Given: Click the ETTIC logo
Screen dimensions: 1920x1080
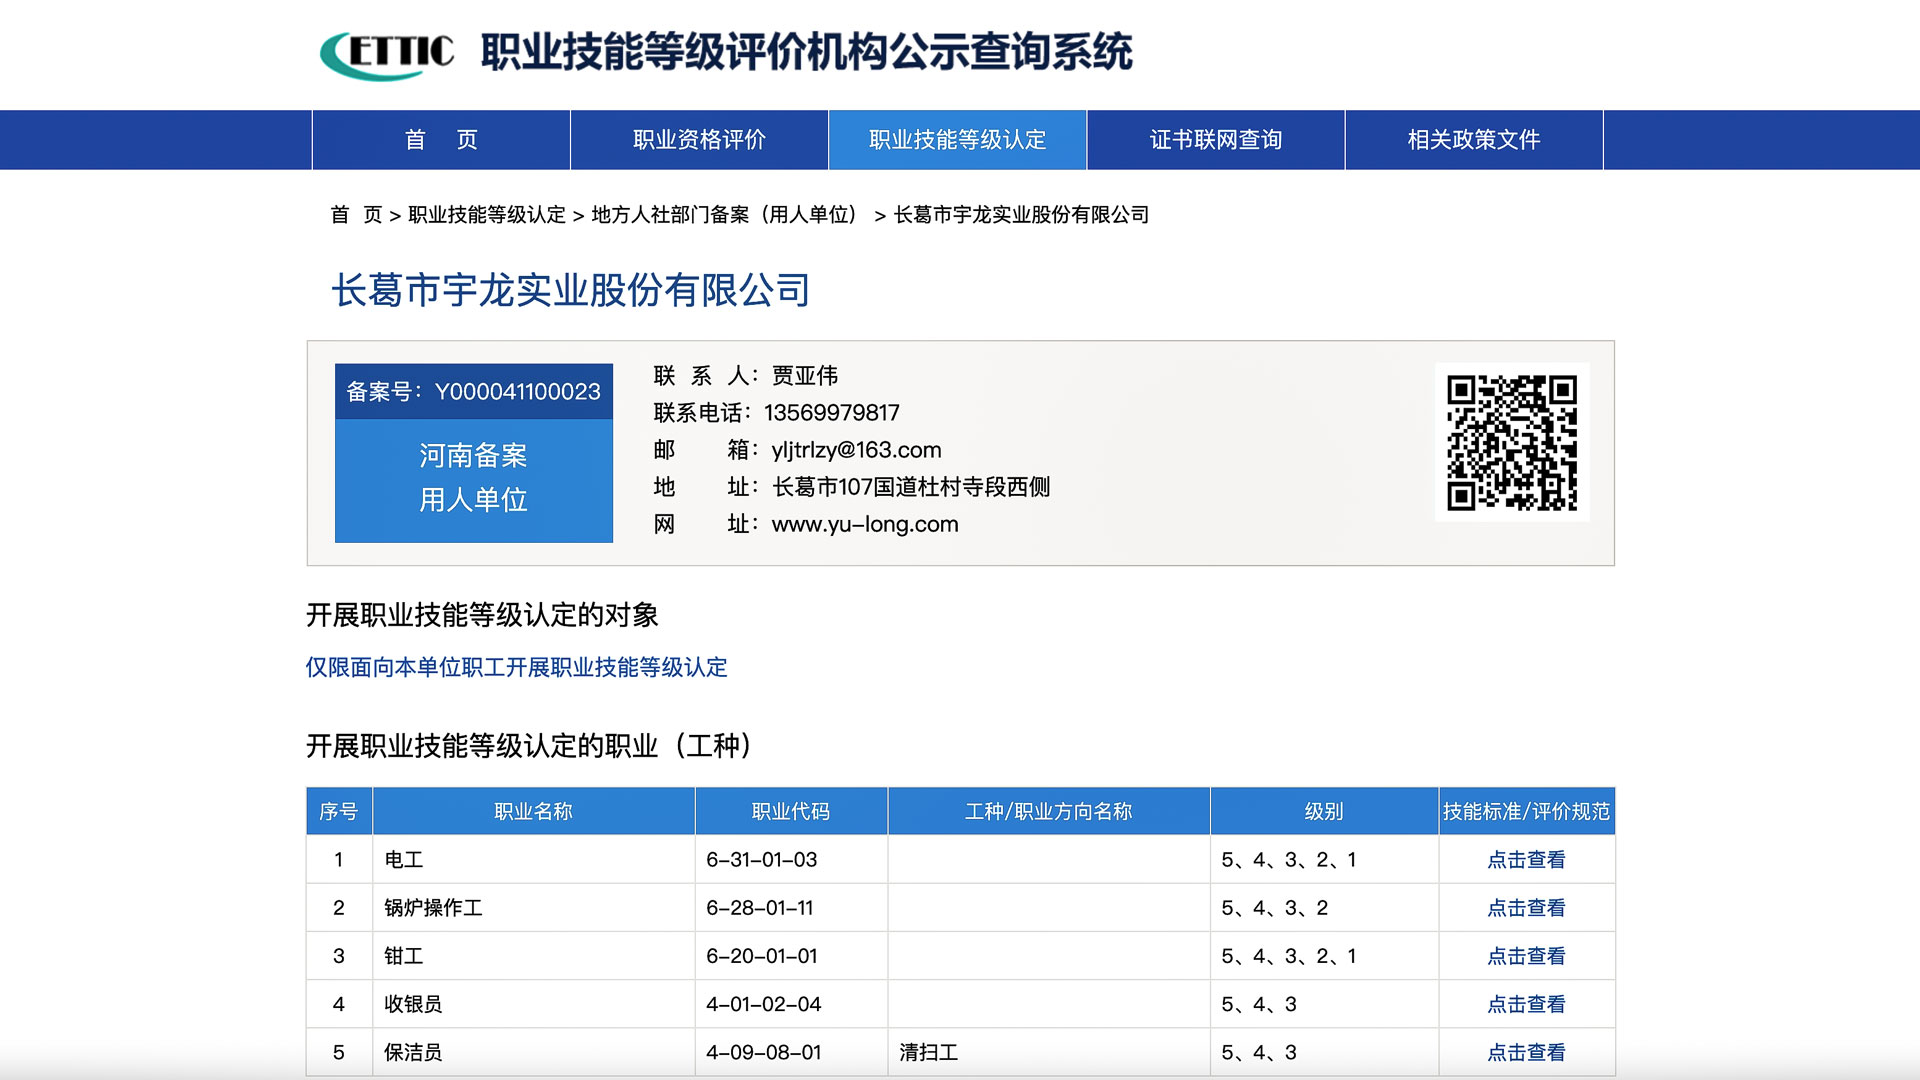Looking at the screenshot, I should (387, 53).
